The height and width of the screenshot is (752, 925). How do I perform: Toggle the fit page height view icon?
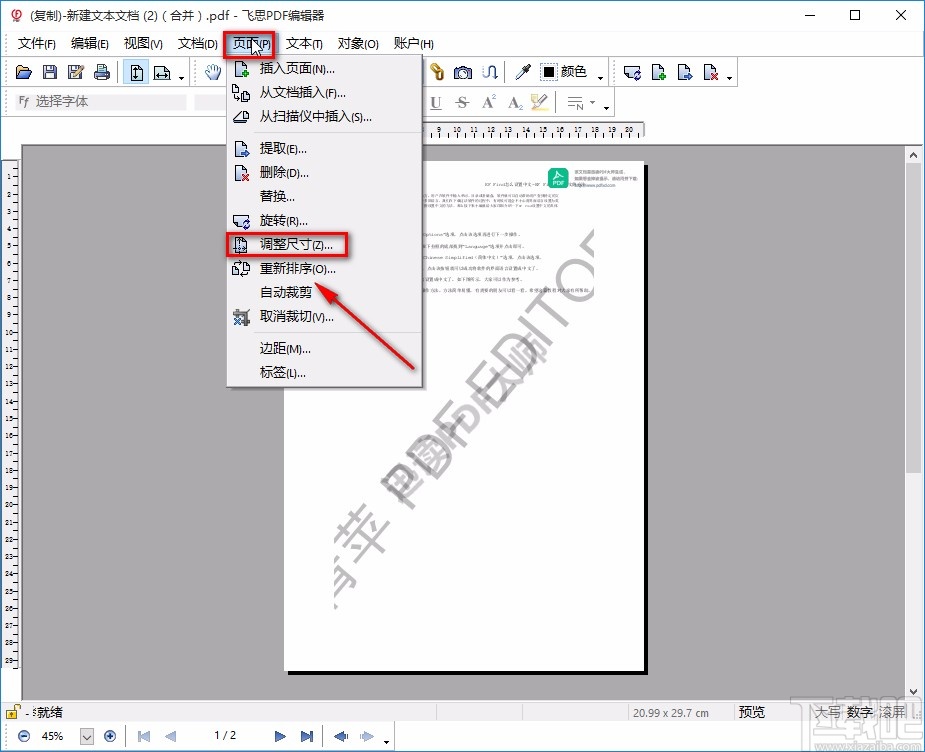136,73
